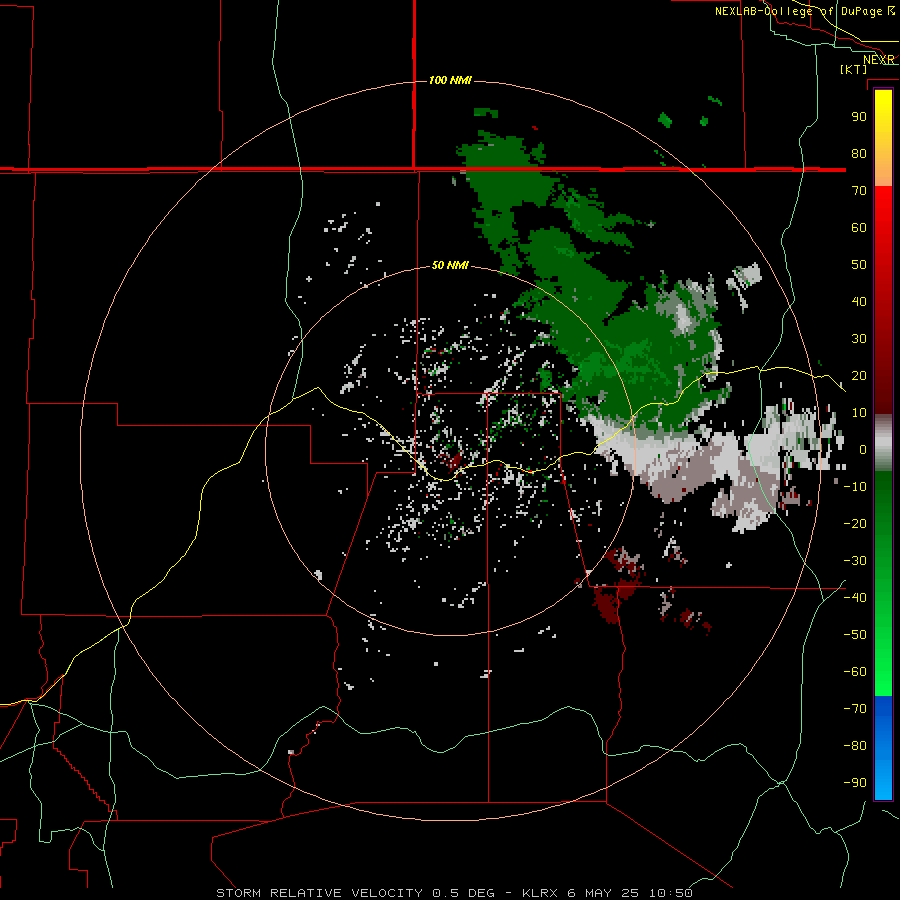Click the 60 value on velocity scale
The height and width of the screenshot is (900, 900).
pos(859,228)
